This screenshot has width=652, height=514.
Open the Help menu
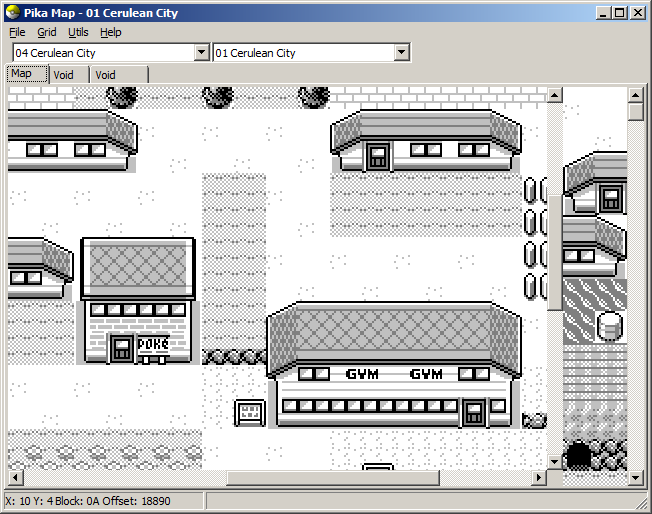[x=111, y=32]
